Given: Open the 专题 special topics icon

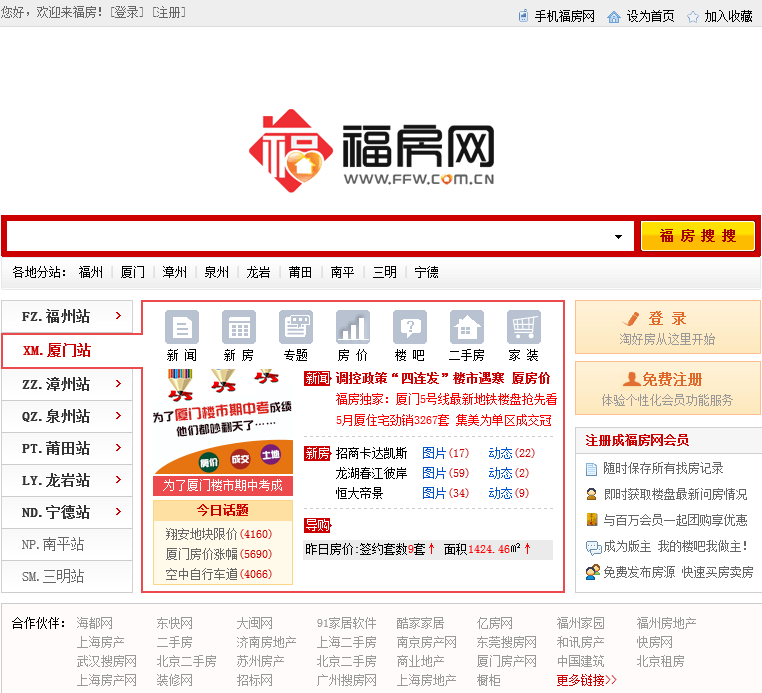Looking at the screenshot, I should coord(296,327).
